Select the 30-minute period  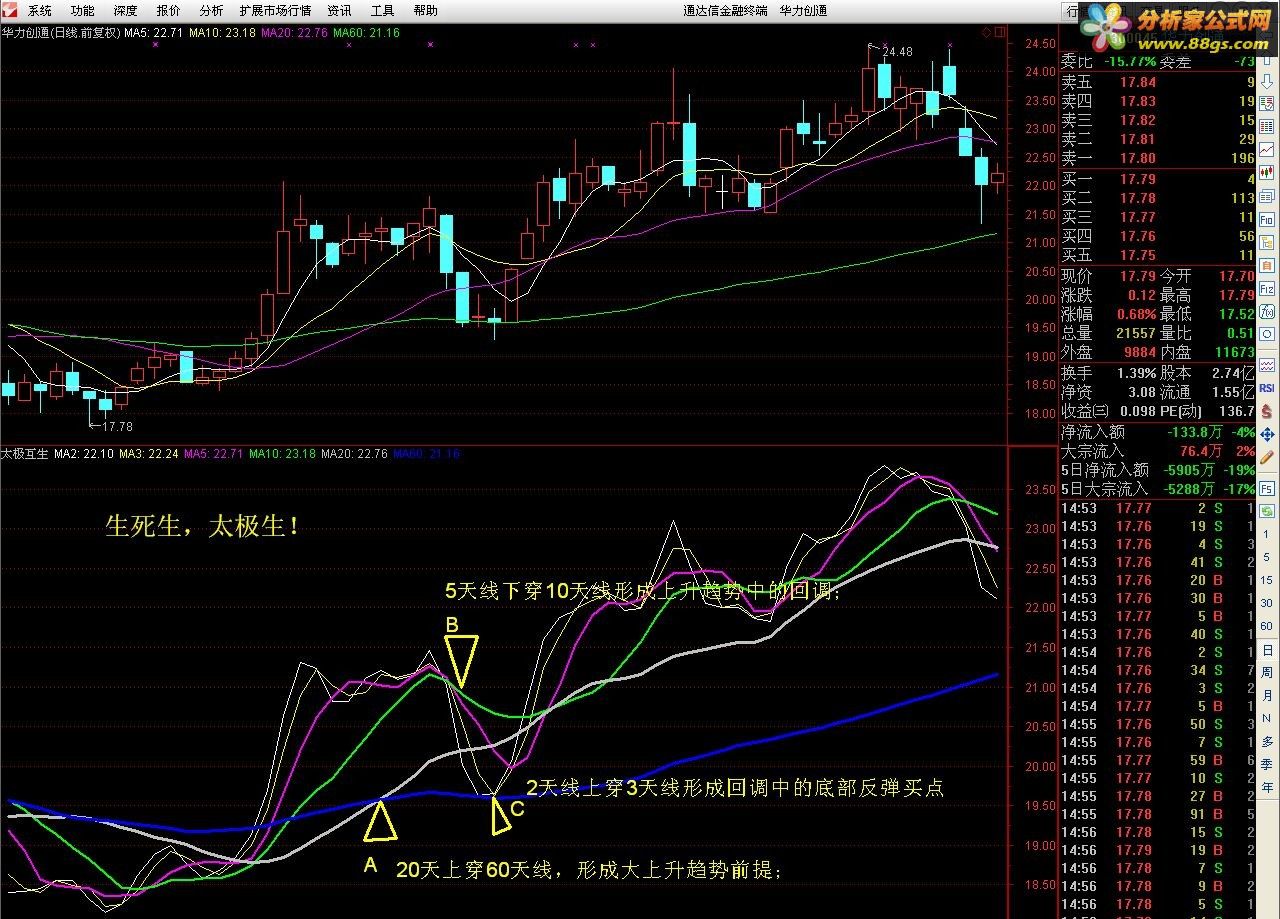click(x=1266, y=603)
